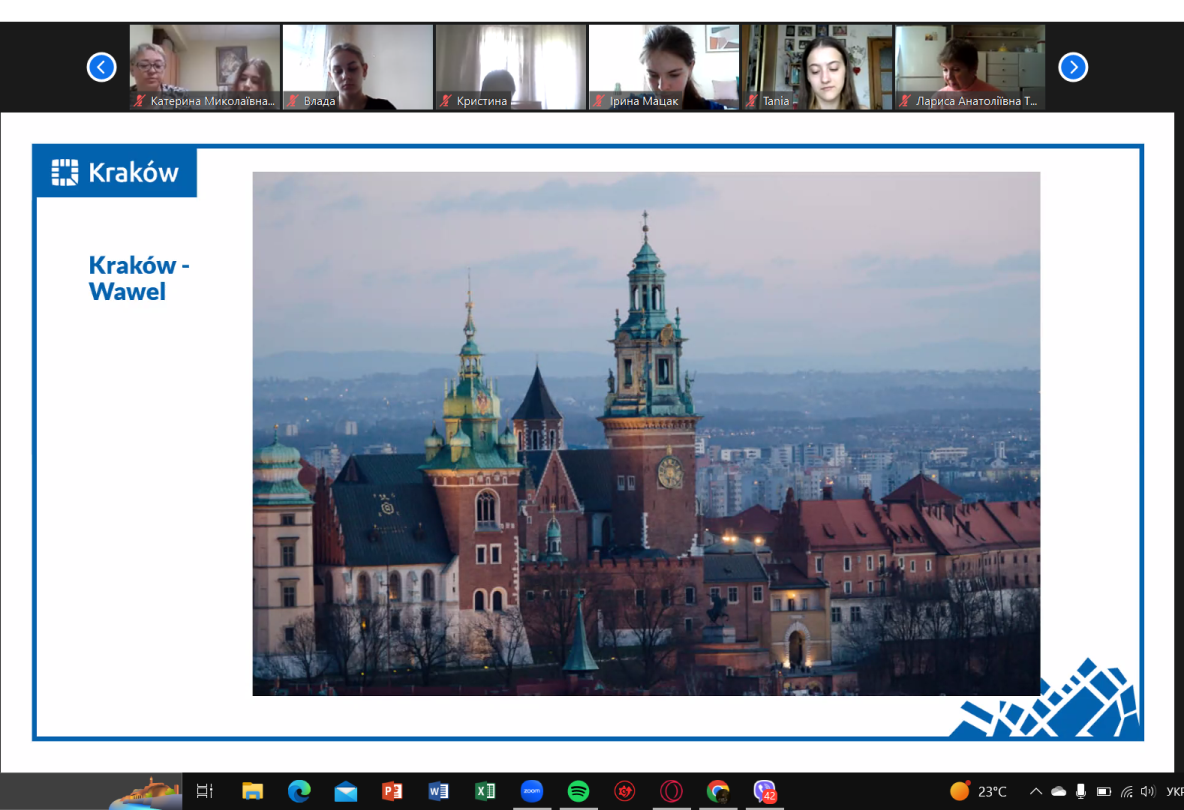Viewport: 1184px width, 810px height.
Task: Click the Kraków logo on the slide
Action: 115,172
